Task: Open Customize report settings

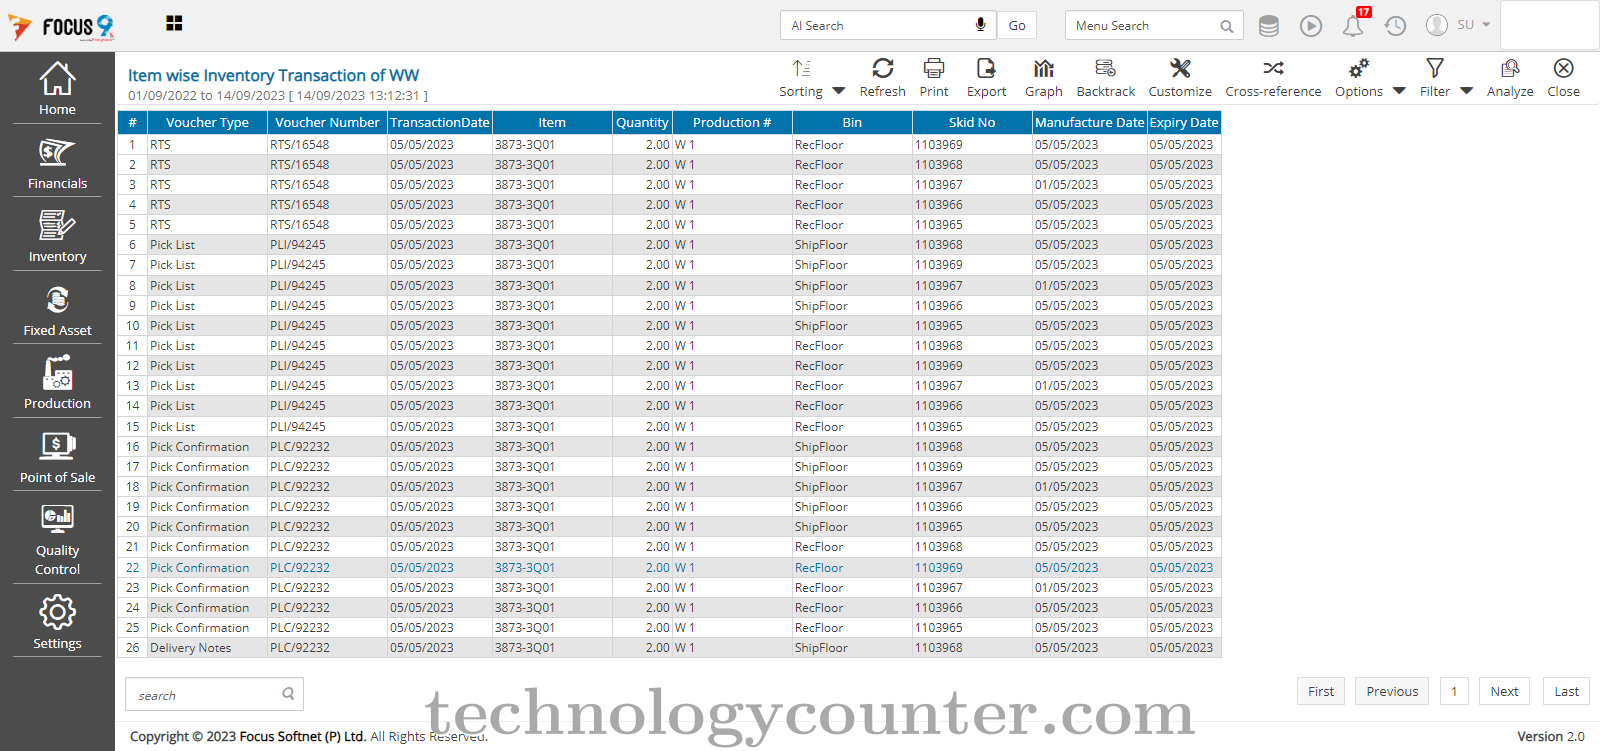Action: tap(1180, 77)
